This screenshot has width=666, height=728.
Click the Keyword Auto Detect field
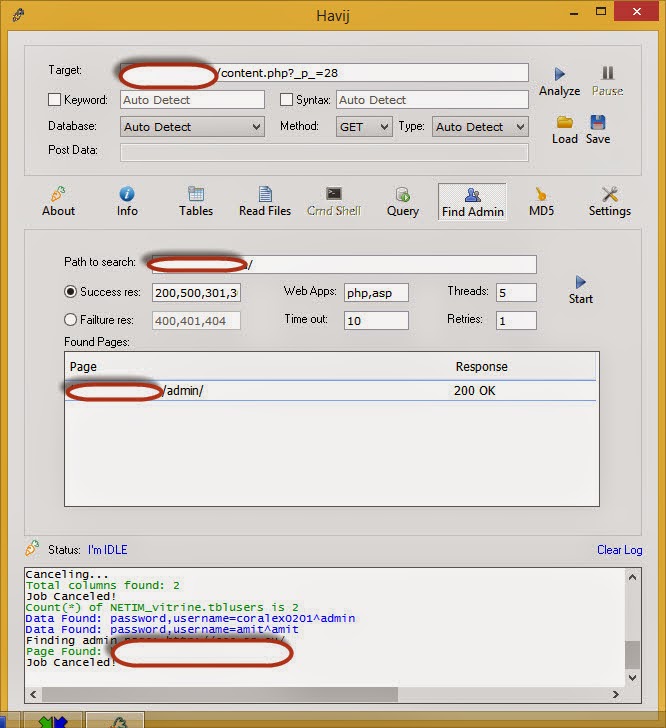pyautogui.click(x=192, y=100)
